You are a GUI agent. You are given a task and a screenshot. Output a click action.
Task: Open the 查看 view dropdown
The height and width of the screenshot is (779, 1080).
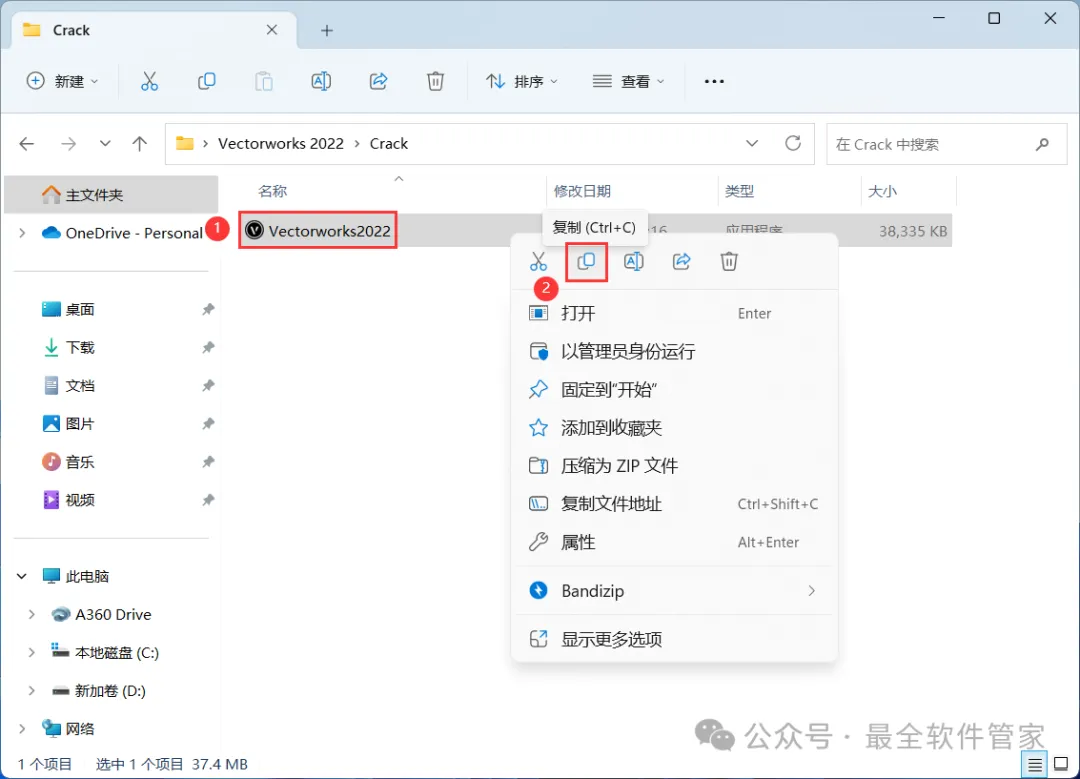click(x=629, y=81)
